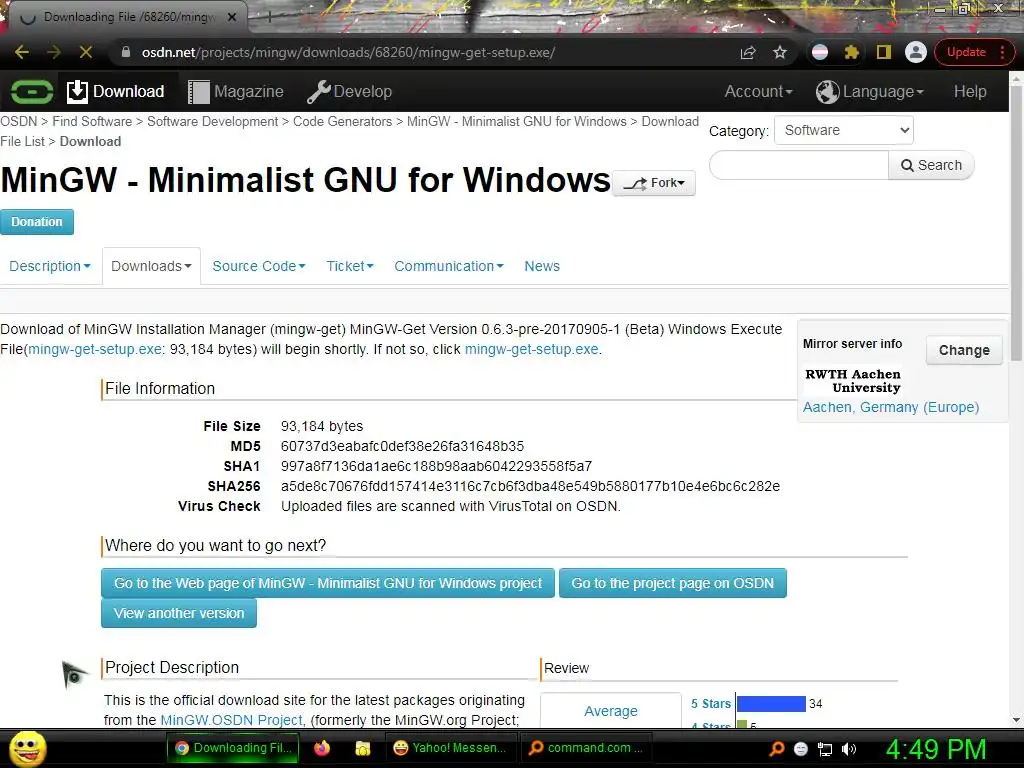Open the Chrome profile avatar
The image size is (1024, 768).
[x=916, y=52]
